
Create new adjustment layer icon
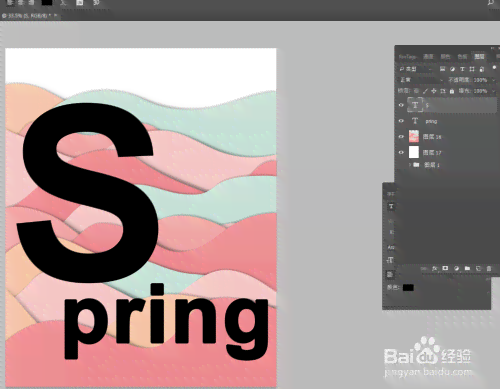click(456, 268)
